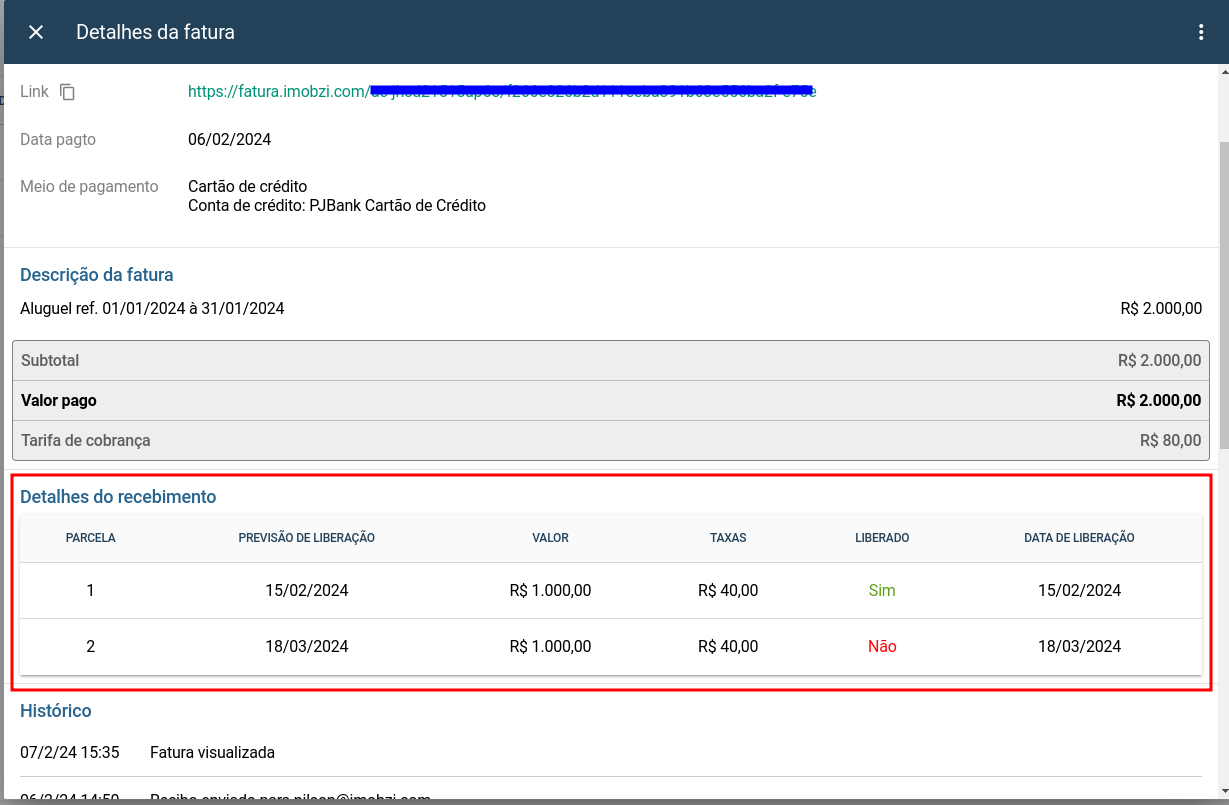Select the payment date 06/02/2024
Screen dimensions: 1229x805
(x=229, y=139)
